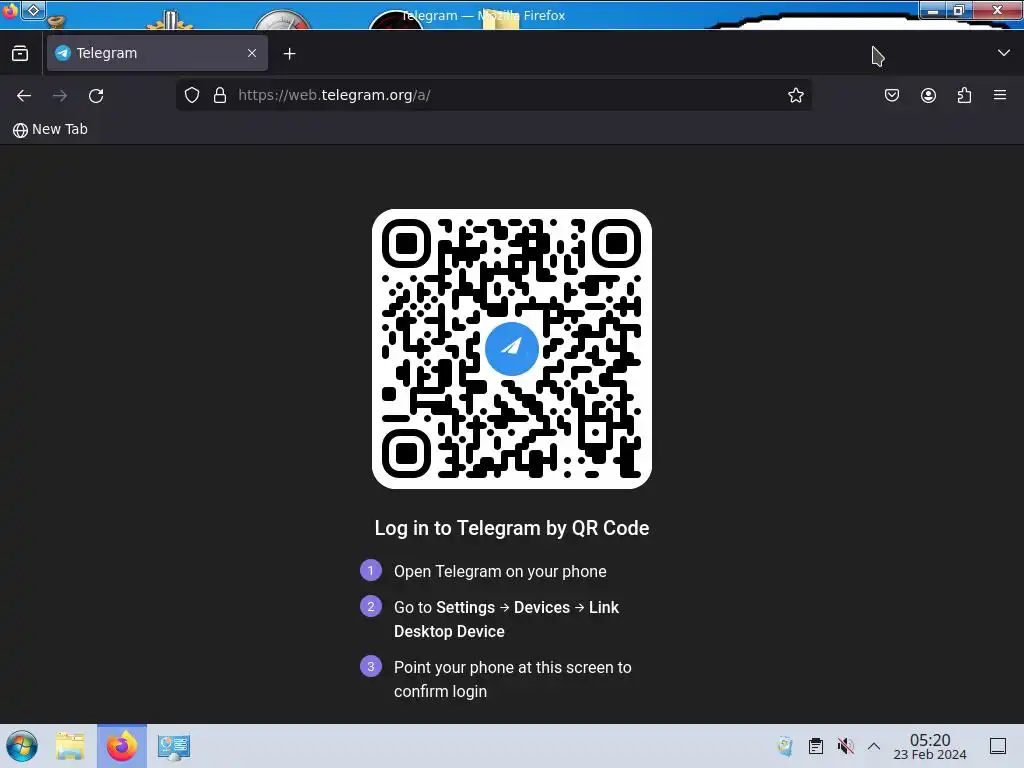Go back using the browser back arrow
The height and width of the screenshot is (768, 1024).
click(x=24, y=95)
